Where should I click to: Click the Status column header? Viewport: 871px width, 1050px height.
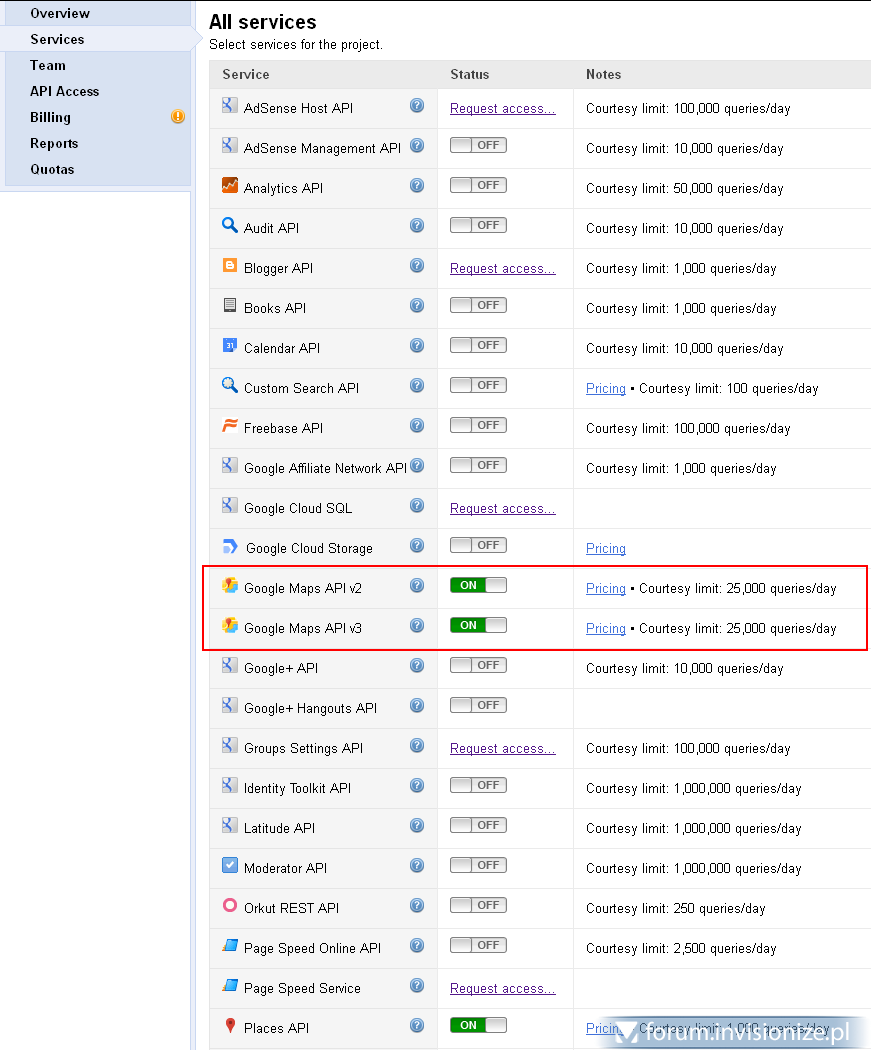point(469,74)
